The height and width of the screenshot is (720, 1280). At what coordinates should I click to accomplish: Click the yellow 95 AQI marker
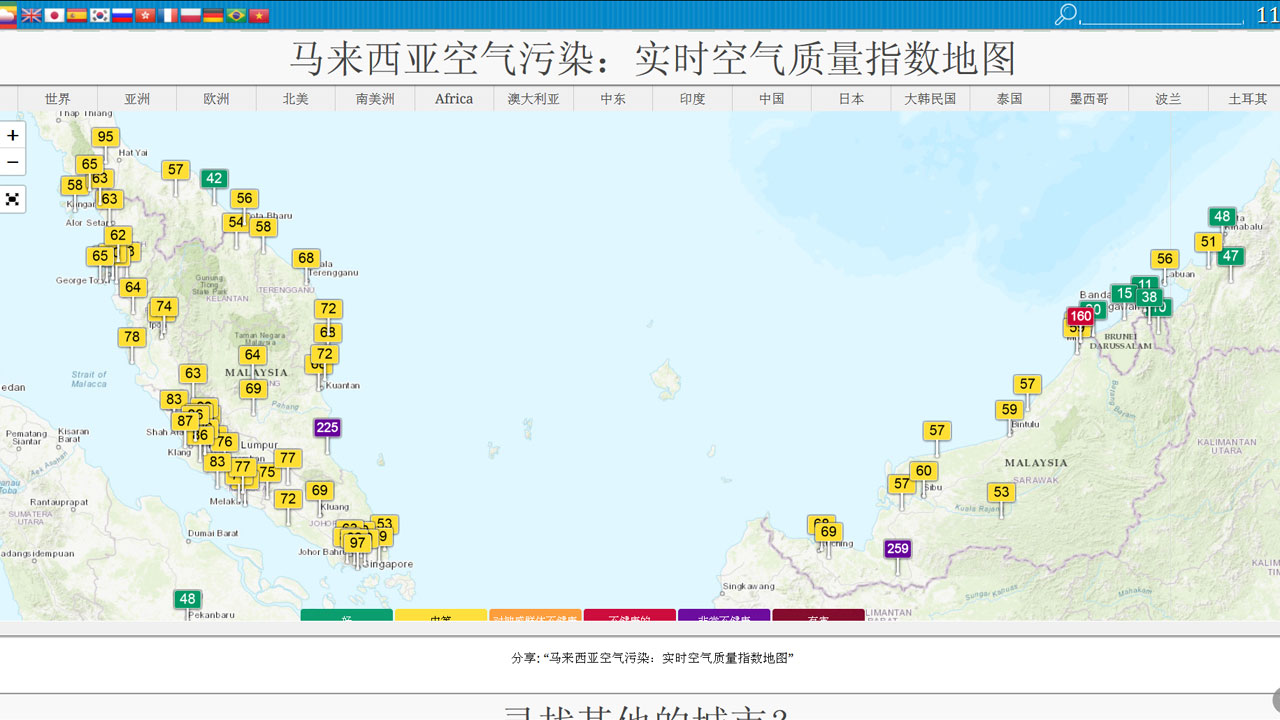pos(105,138)
